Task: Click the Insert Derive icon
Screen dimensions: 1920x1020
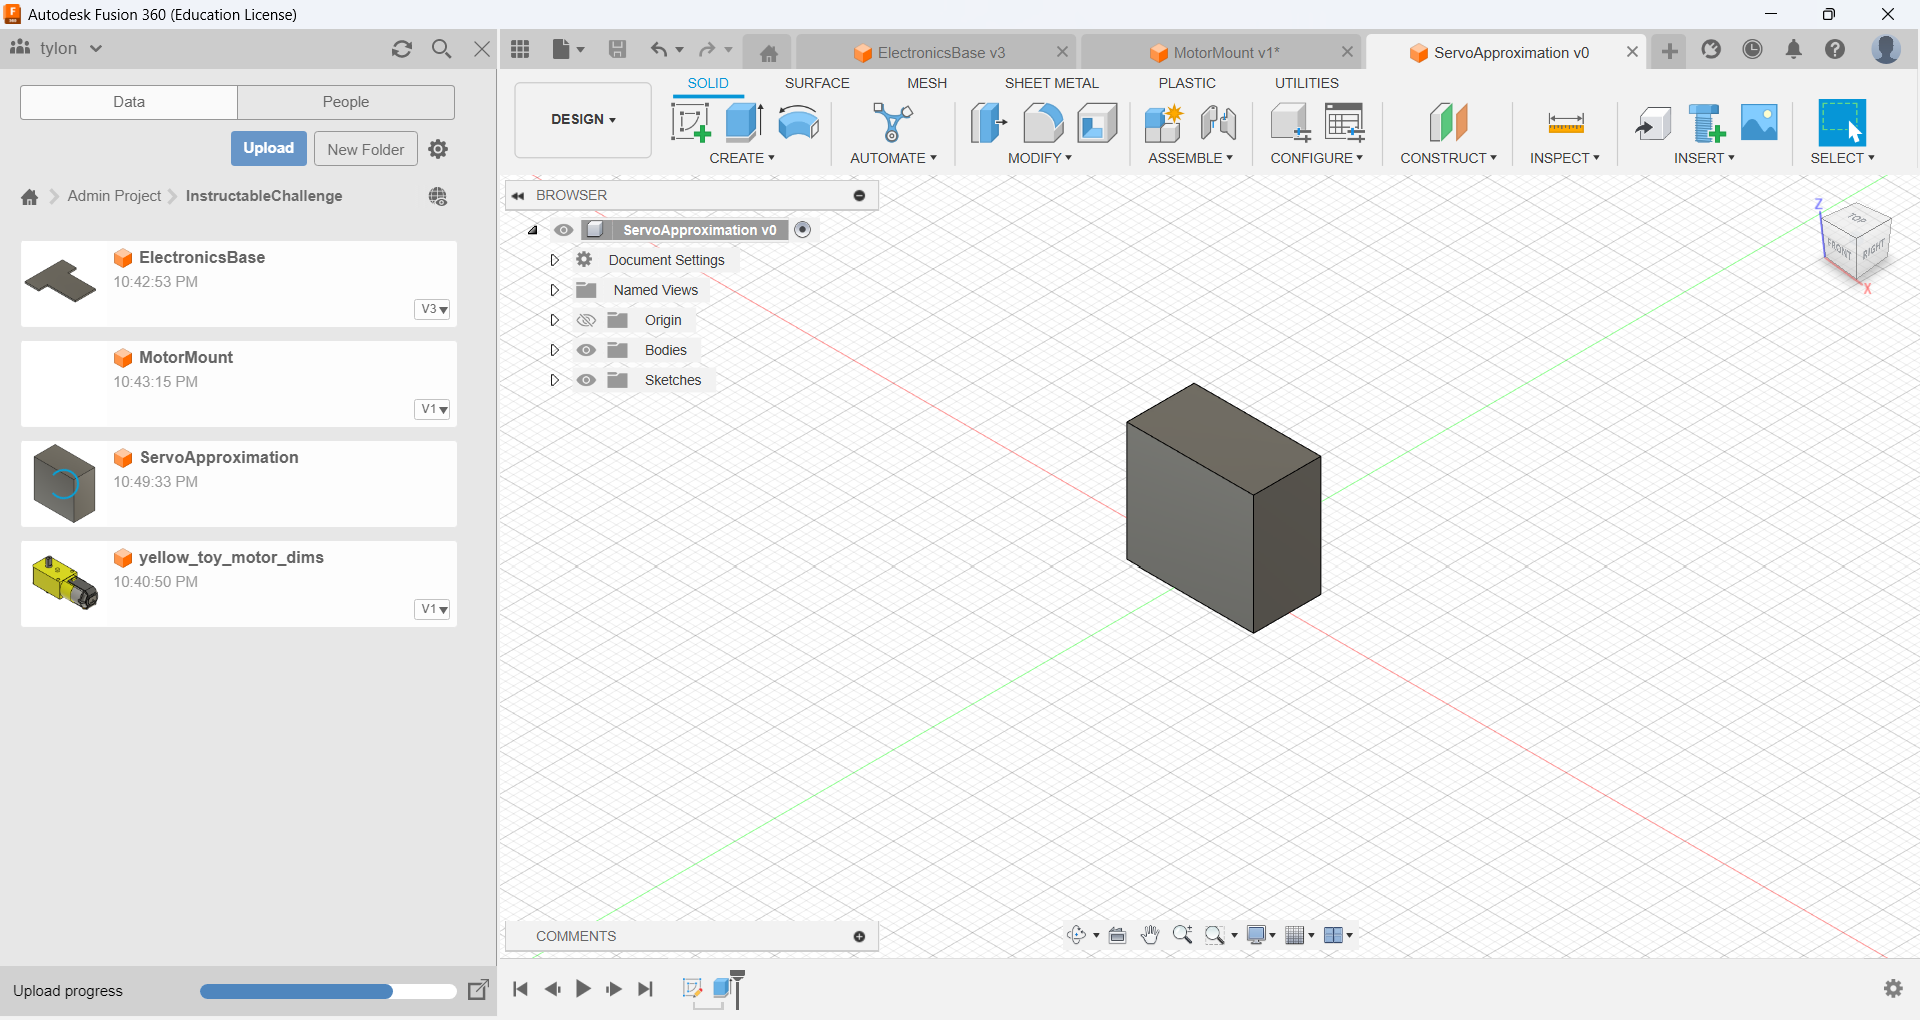Action: [1653, 123]
